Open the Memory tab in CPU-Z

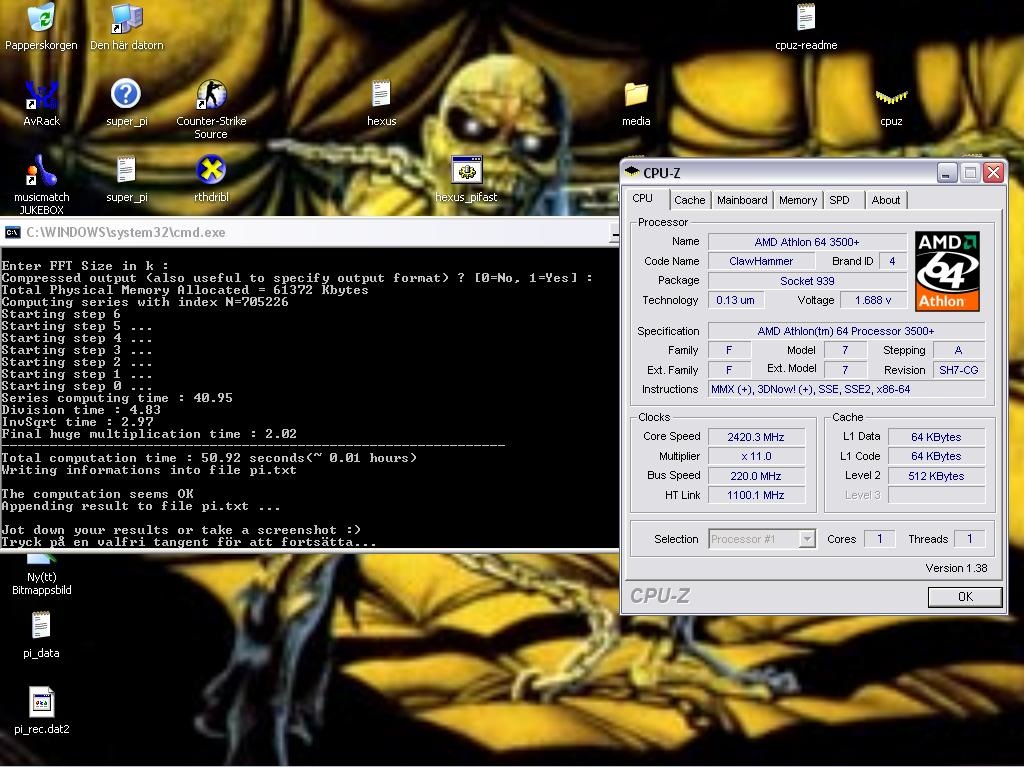[798, 200]
